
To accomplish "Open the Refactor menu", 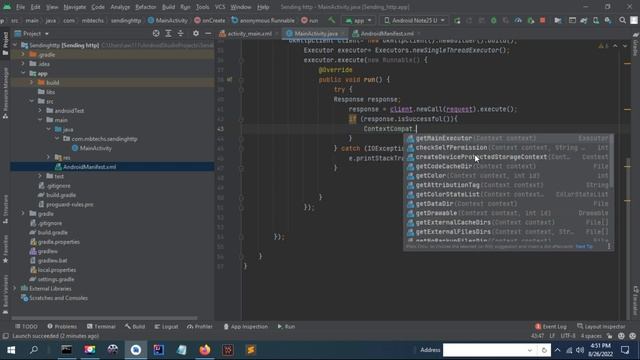I will (146, 7).
